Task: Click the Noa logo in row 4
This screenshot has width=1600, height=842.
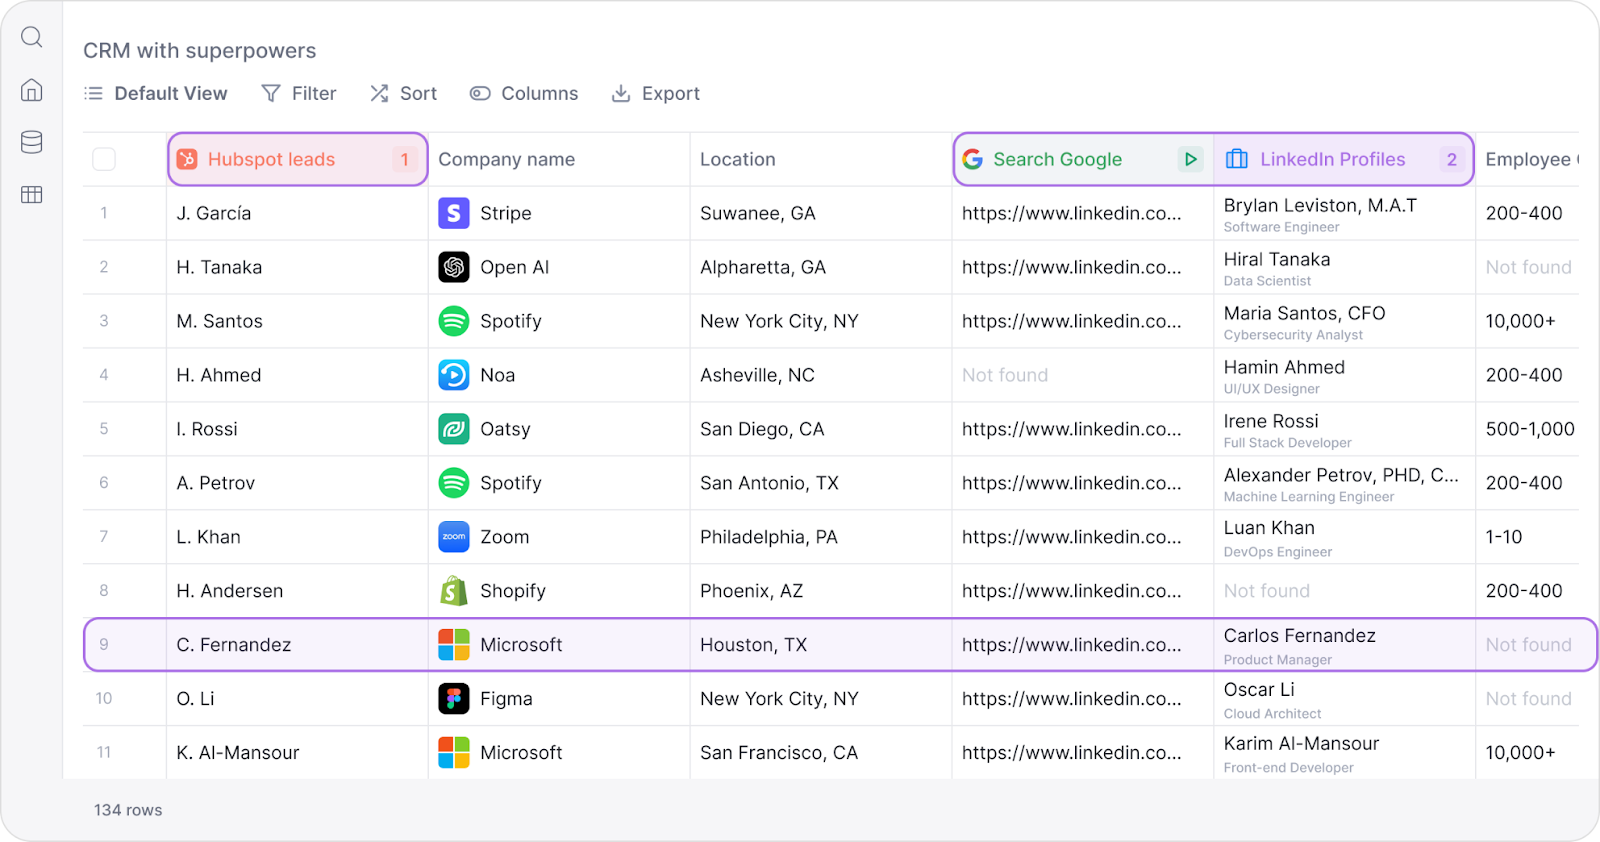Action: (x=454, y=375)
